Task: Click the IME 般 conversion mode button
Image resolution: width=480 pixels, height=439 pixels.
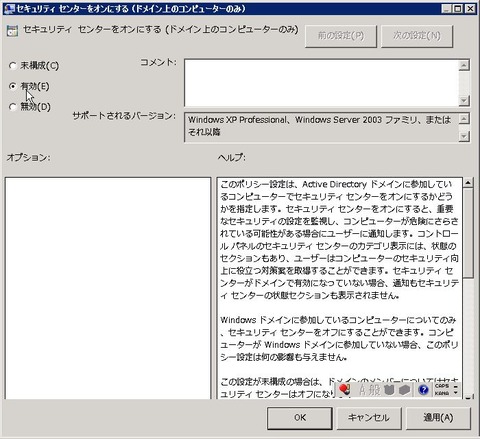Action: [x=375, y=390]
